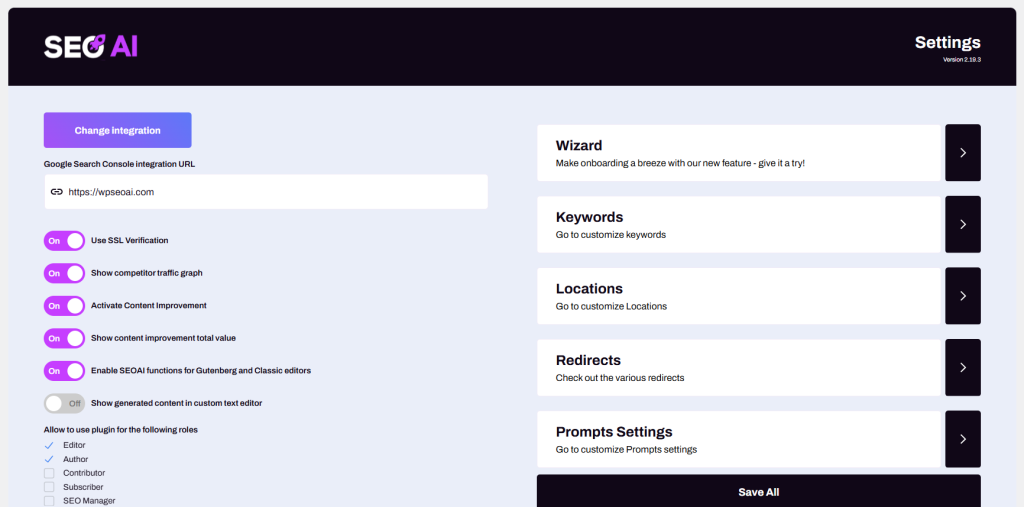
Task: Open Prompts Settings arrow button
Action: pos(963,438)
